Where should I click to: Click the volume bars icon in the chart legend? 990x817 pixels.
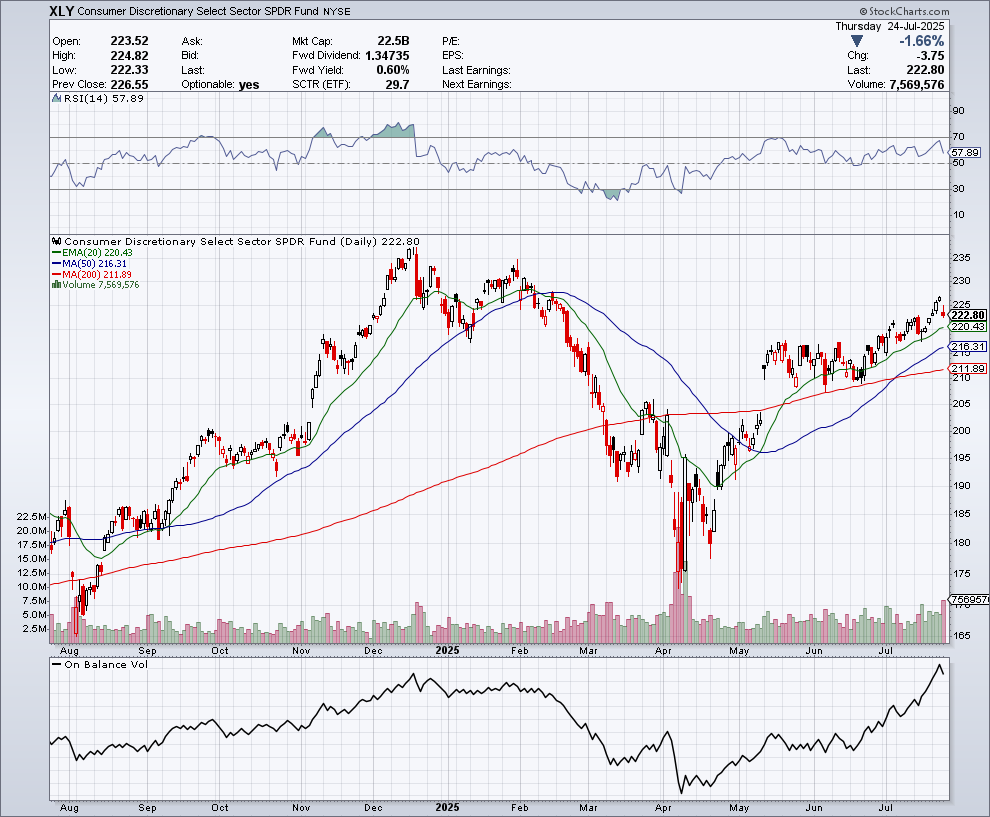[x=57, y=285]
